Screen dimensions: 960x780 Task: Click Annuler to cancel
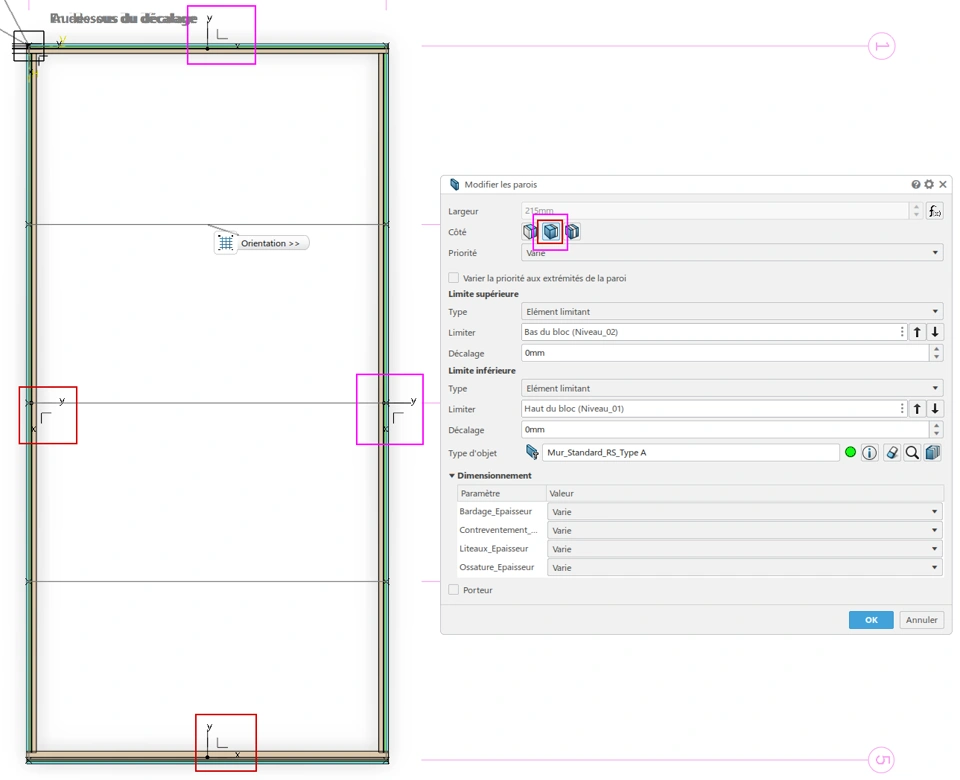point(921,620)
